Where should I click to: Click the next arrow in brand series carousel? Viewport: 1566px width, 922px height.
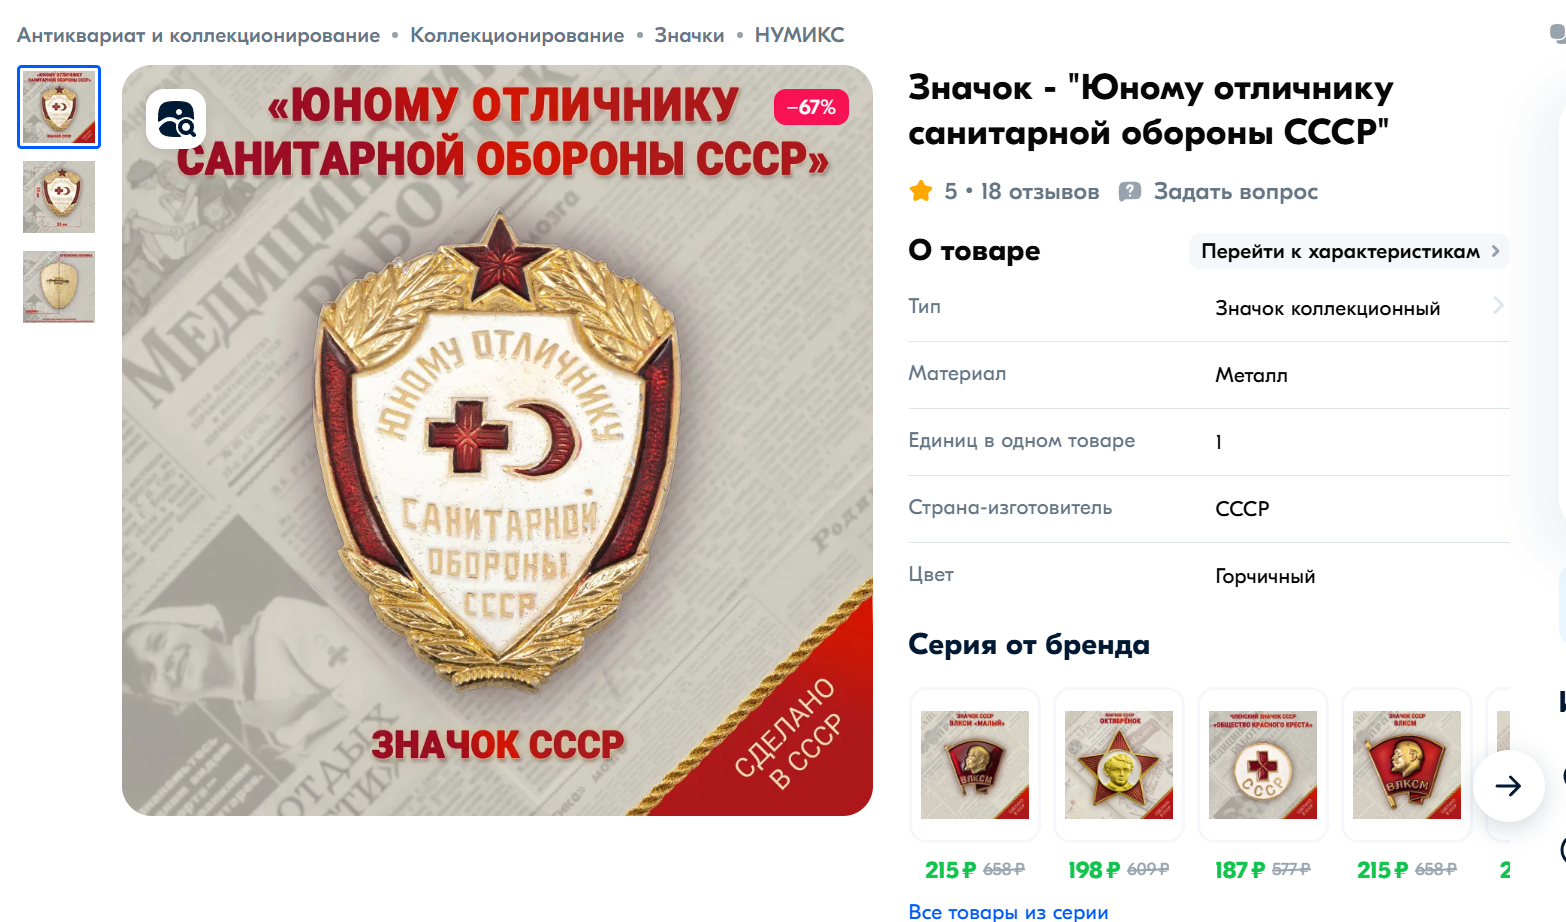[1508, 786]
